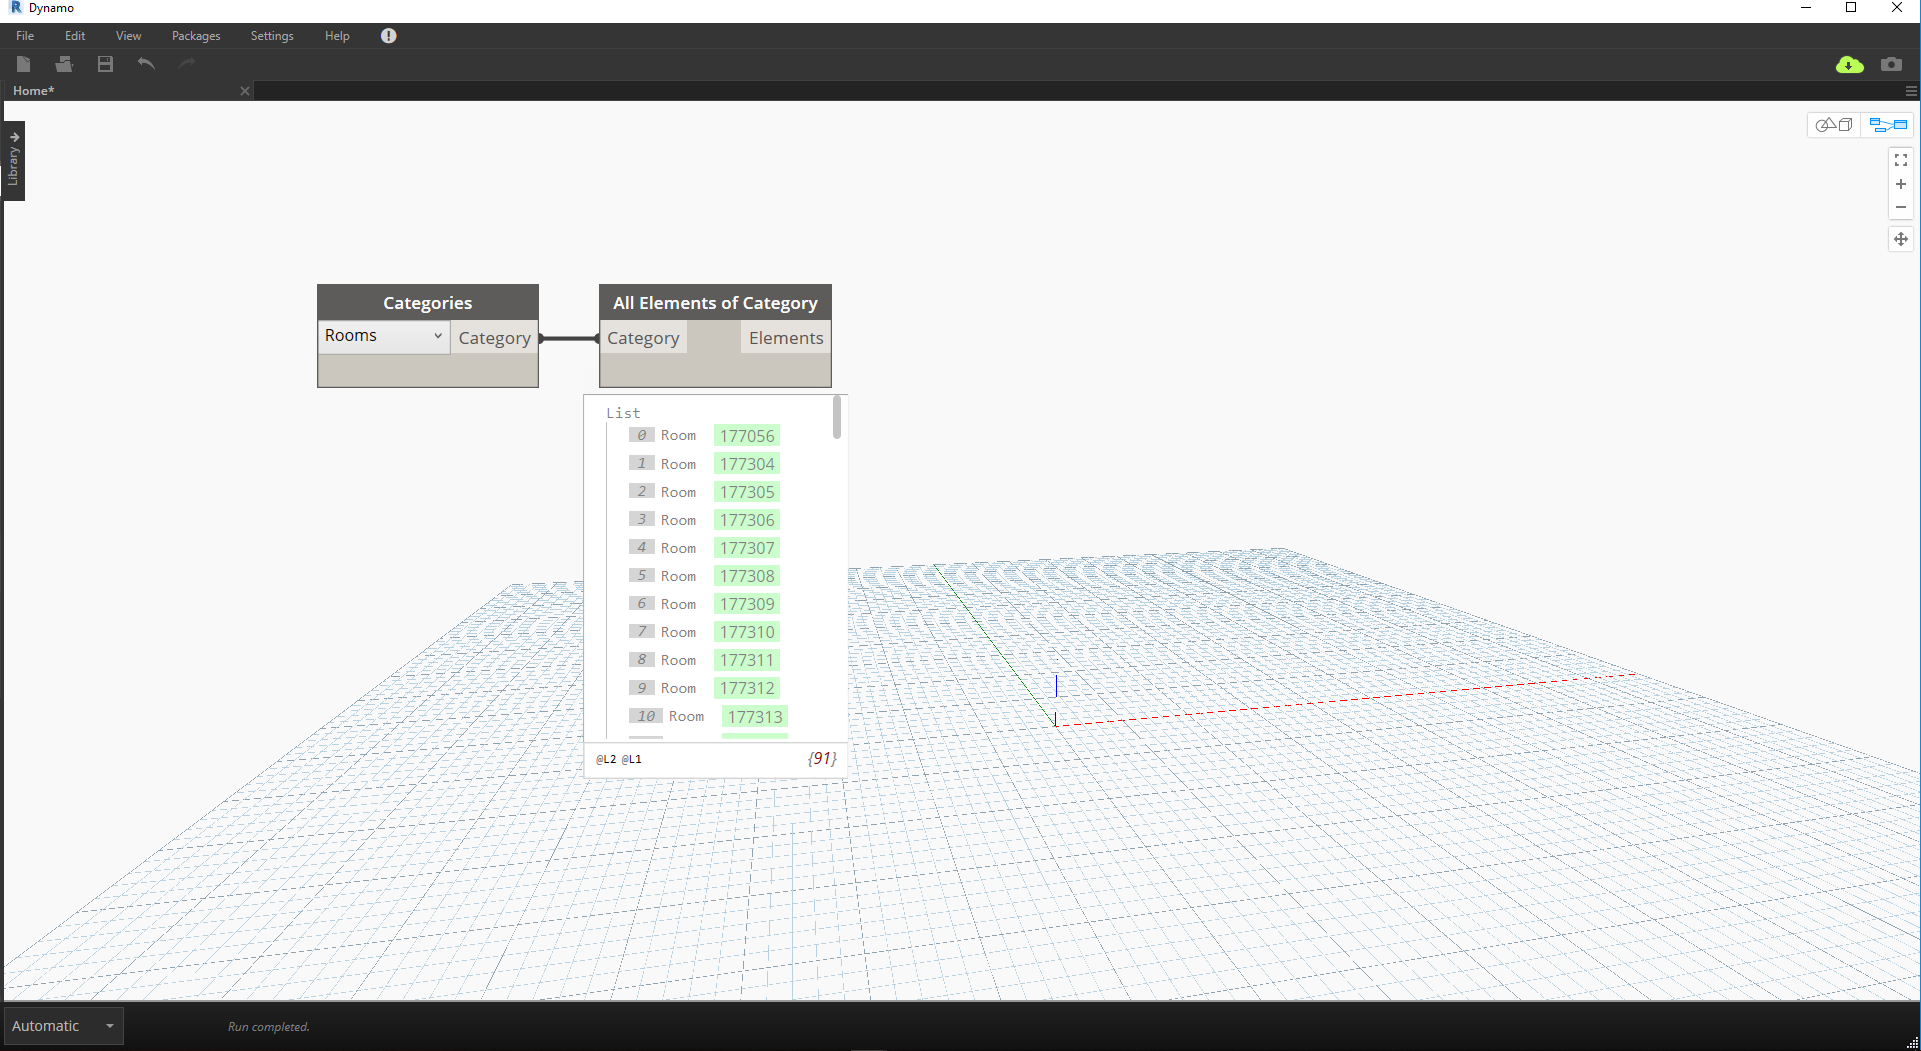Close the Home workspace tab
Screen dimensions: 1921x1051
coord(245,91)
